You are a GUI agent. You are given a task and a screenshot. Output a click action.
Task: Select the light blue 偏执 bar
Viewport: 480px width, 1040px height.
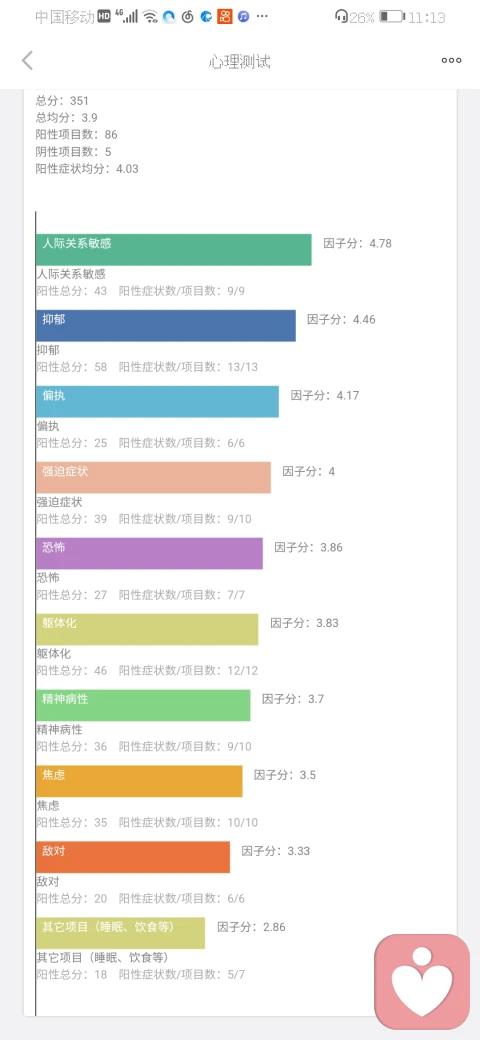coord(157,401)
